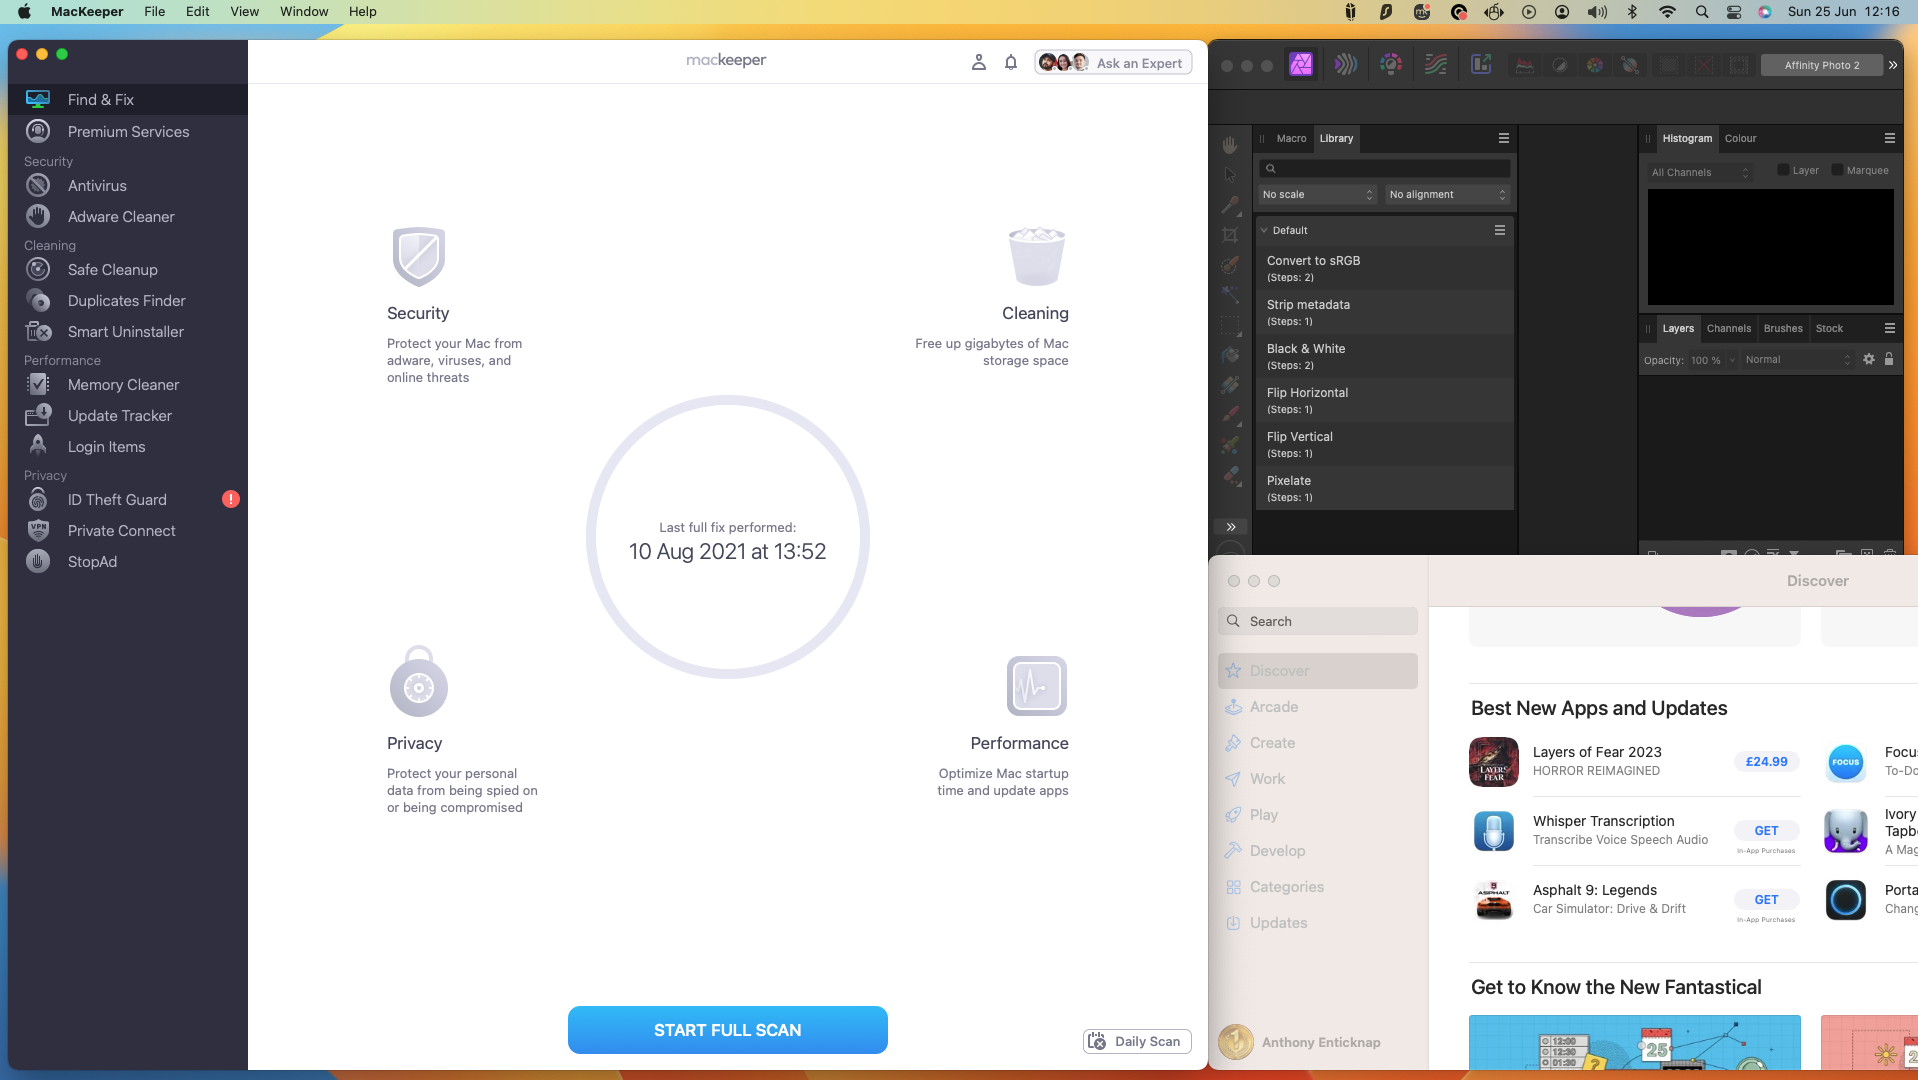Image resolution: width=1918 pixels, height=1080 pixels.
Task: Select the Move tool in Affinity
Action: pyautogui.click(x=1230, y=175)
